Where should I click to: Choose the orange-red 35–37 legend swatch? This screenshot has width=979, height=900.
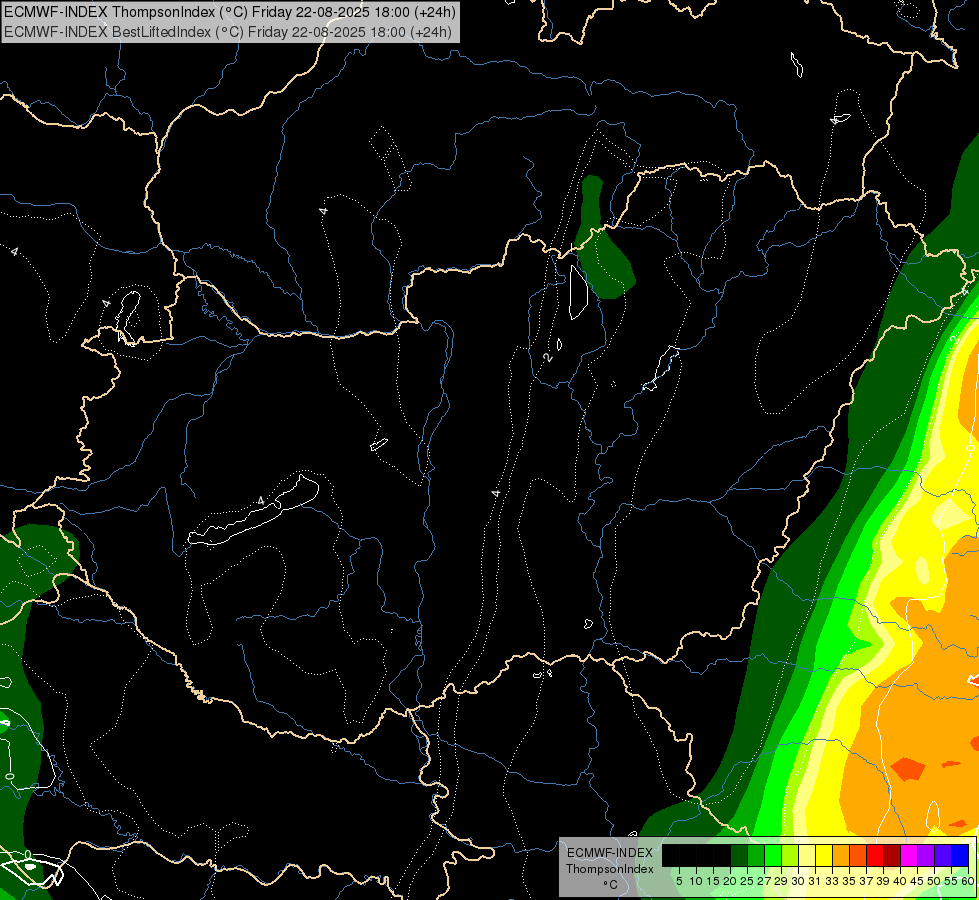point(858,855)
